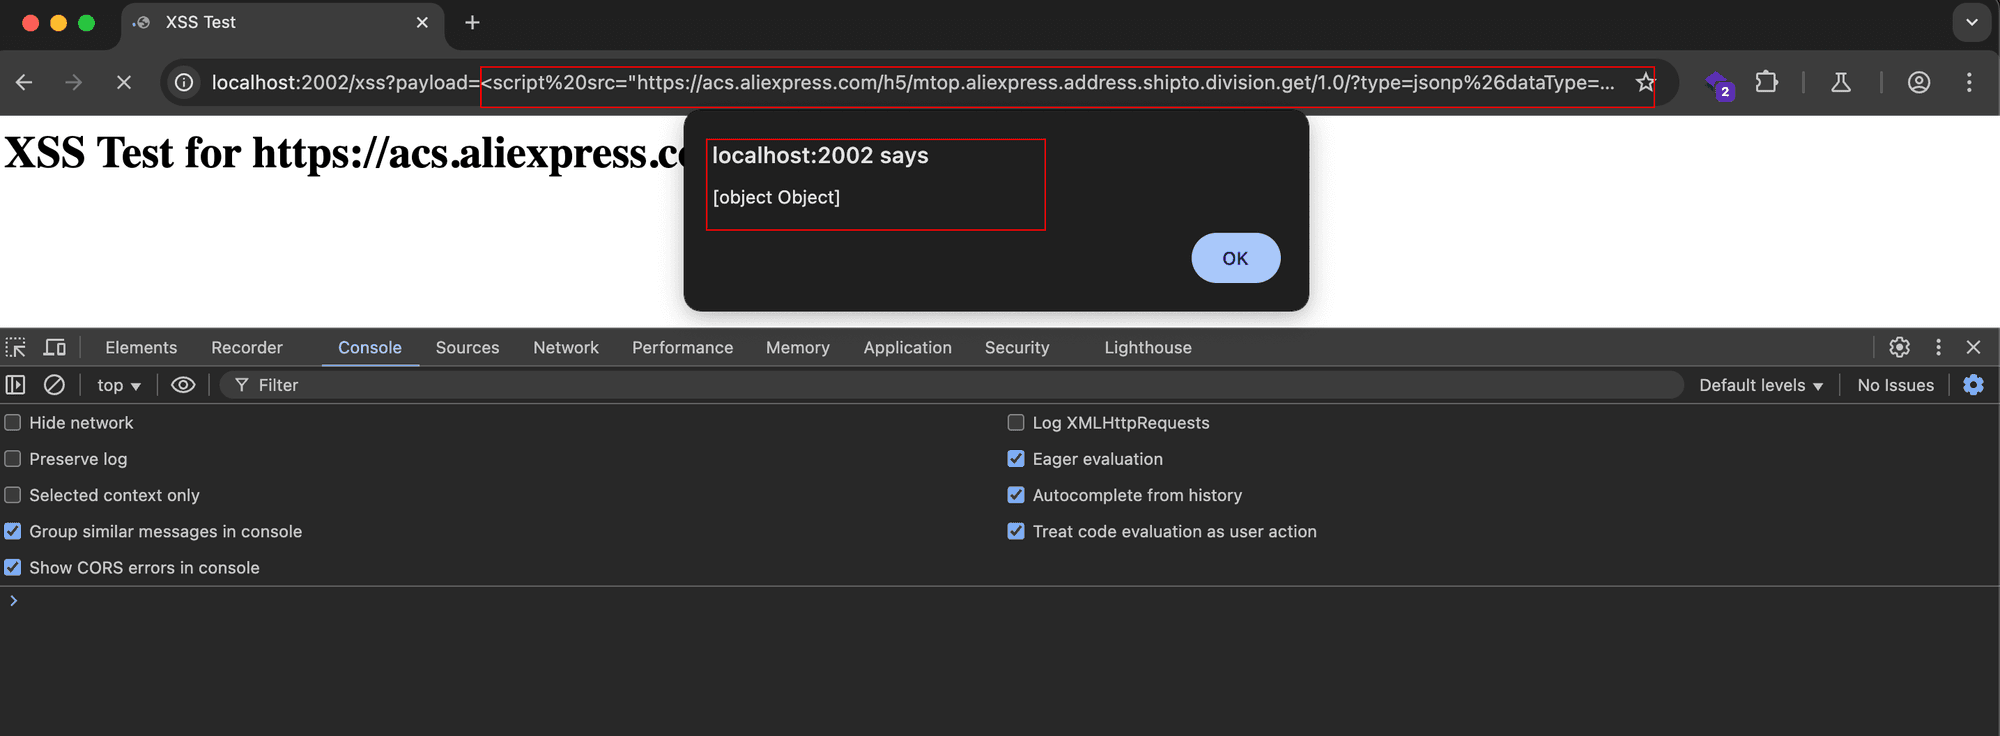Screen dimensions: 2000x736
Task: Switch to the Network tab
Action: (x=565, y=347)
